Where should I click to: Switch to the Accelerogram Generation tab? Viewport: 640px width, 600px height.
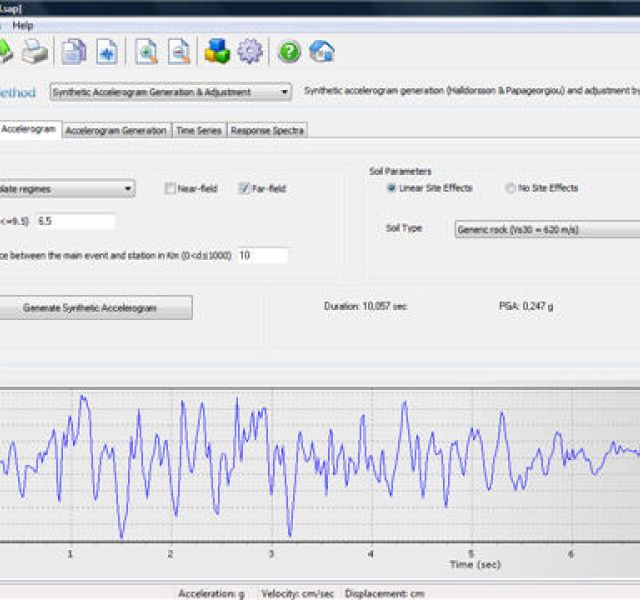point(116,131)
